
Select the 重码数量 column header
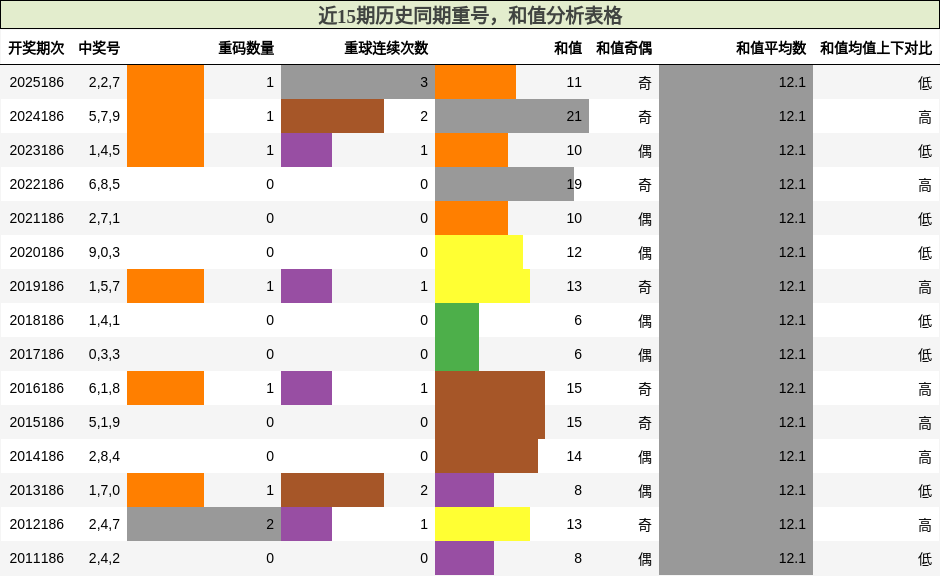[246, 48]
